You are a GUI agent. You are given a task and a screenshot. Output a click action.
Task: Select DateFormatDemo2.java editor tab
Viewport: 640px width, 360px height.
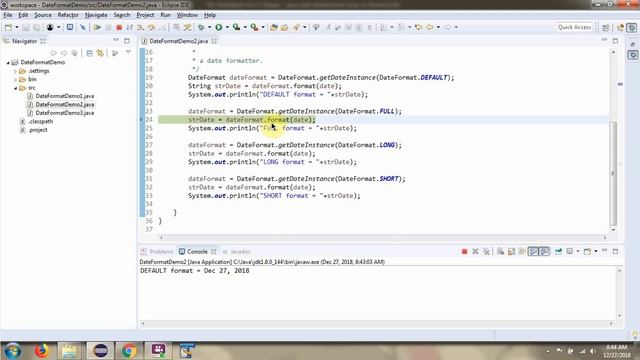(178, 41)
